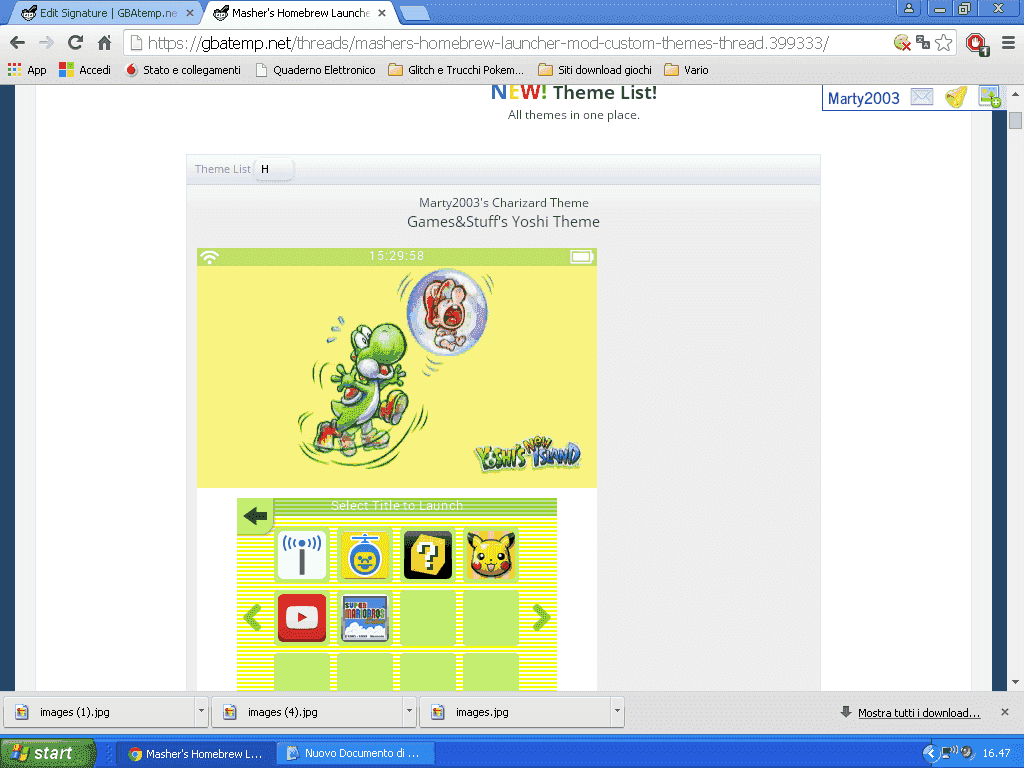Click the YouTube play app icon
Screen dimensions: 1024x768
tap(302, 618)
